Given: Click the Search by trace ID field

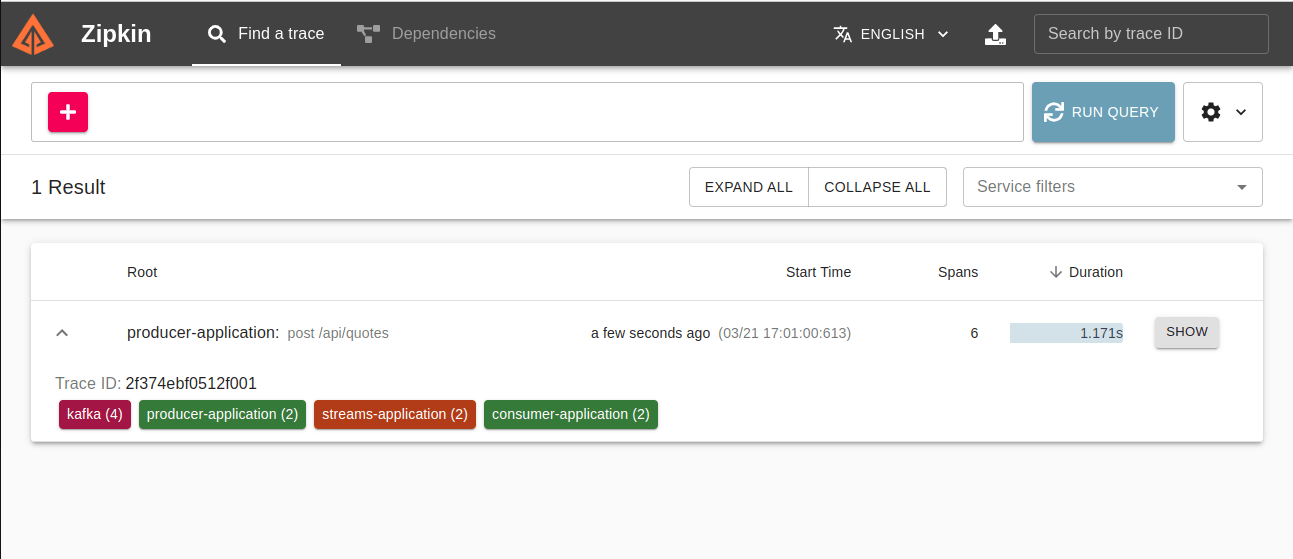Looking at the screenshot, I should tap(1151, 34).
